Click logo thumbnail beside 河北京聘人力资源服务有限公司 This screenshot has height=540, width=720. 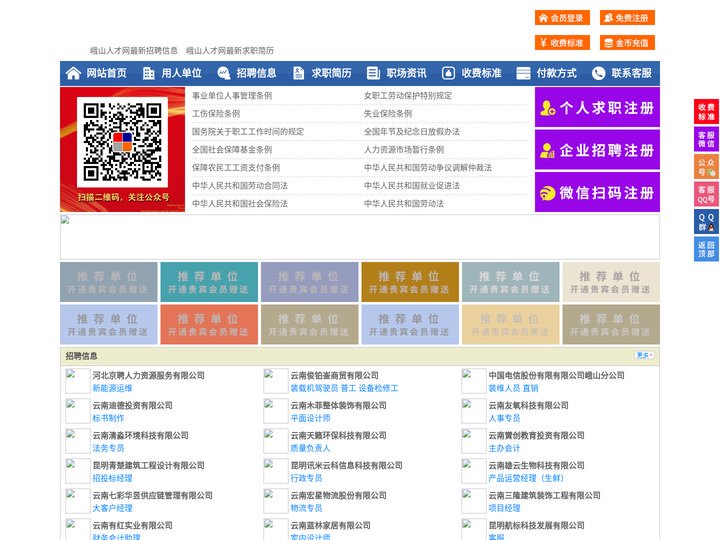(x=78, y=381)
